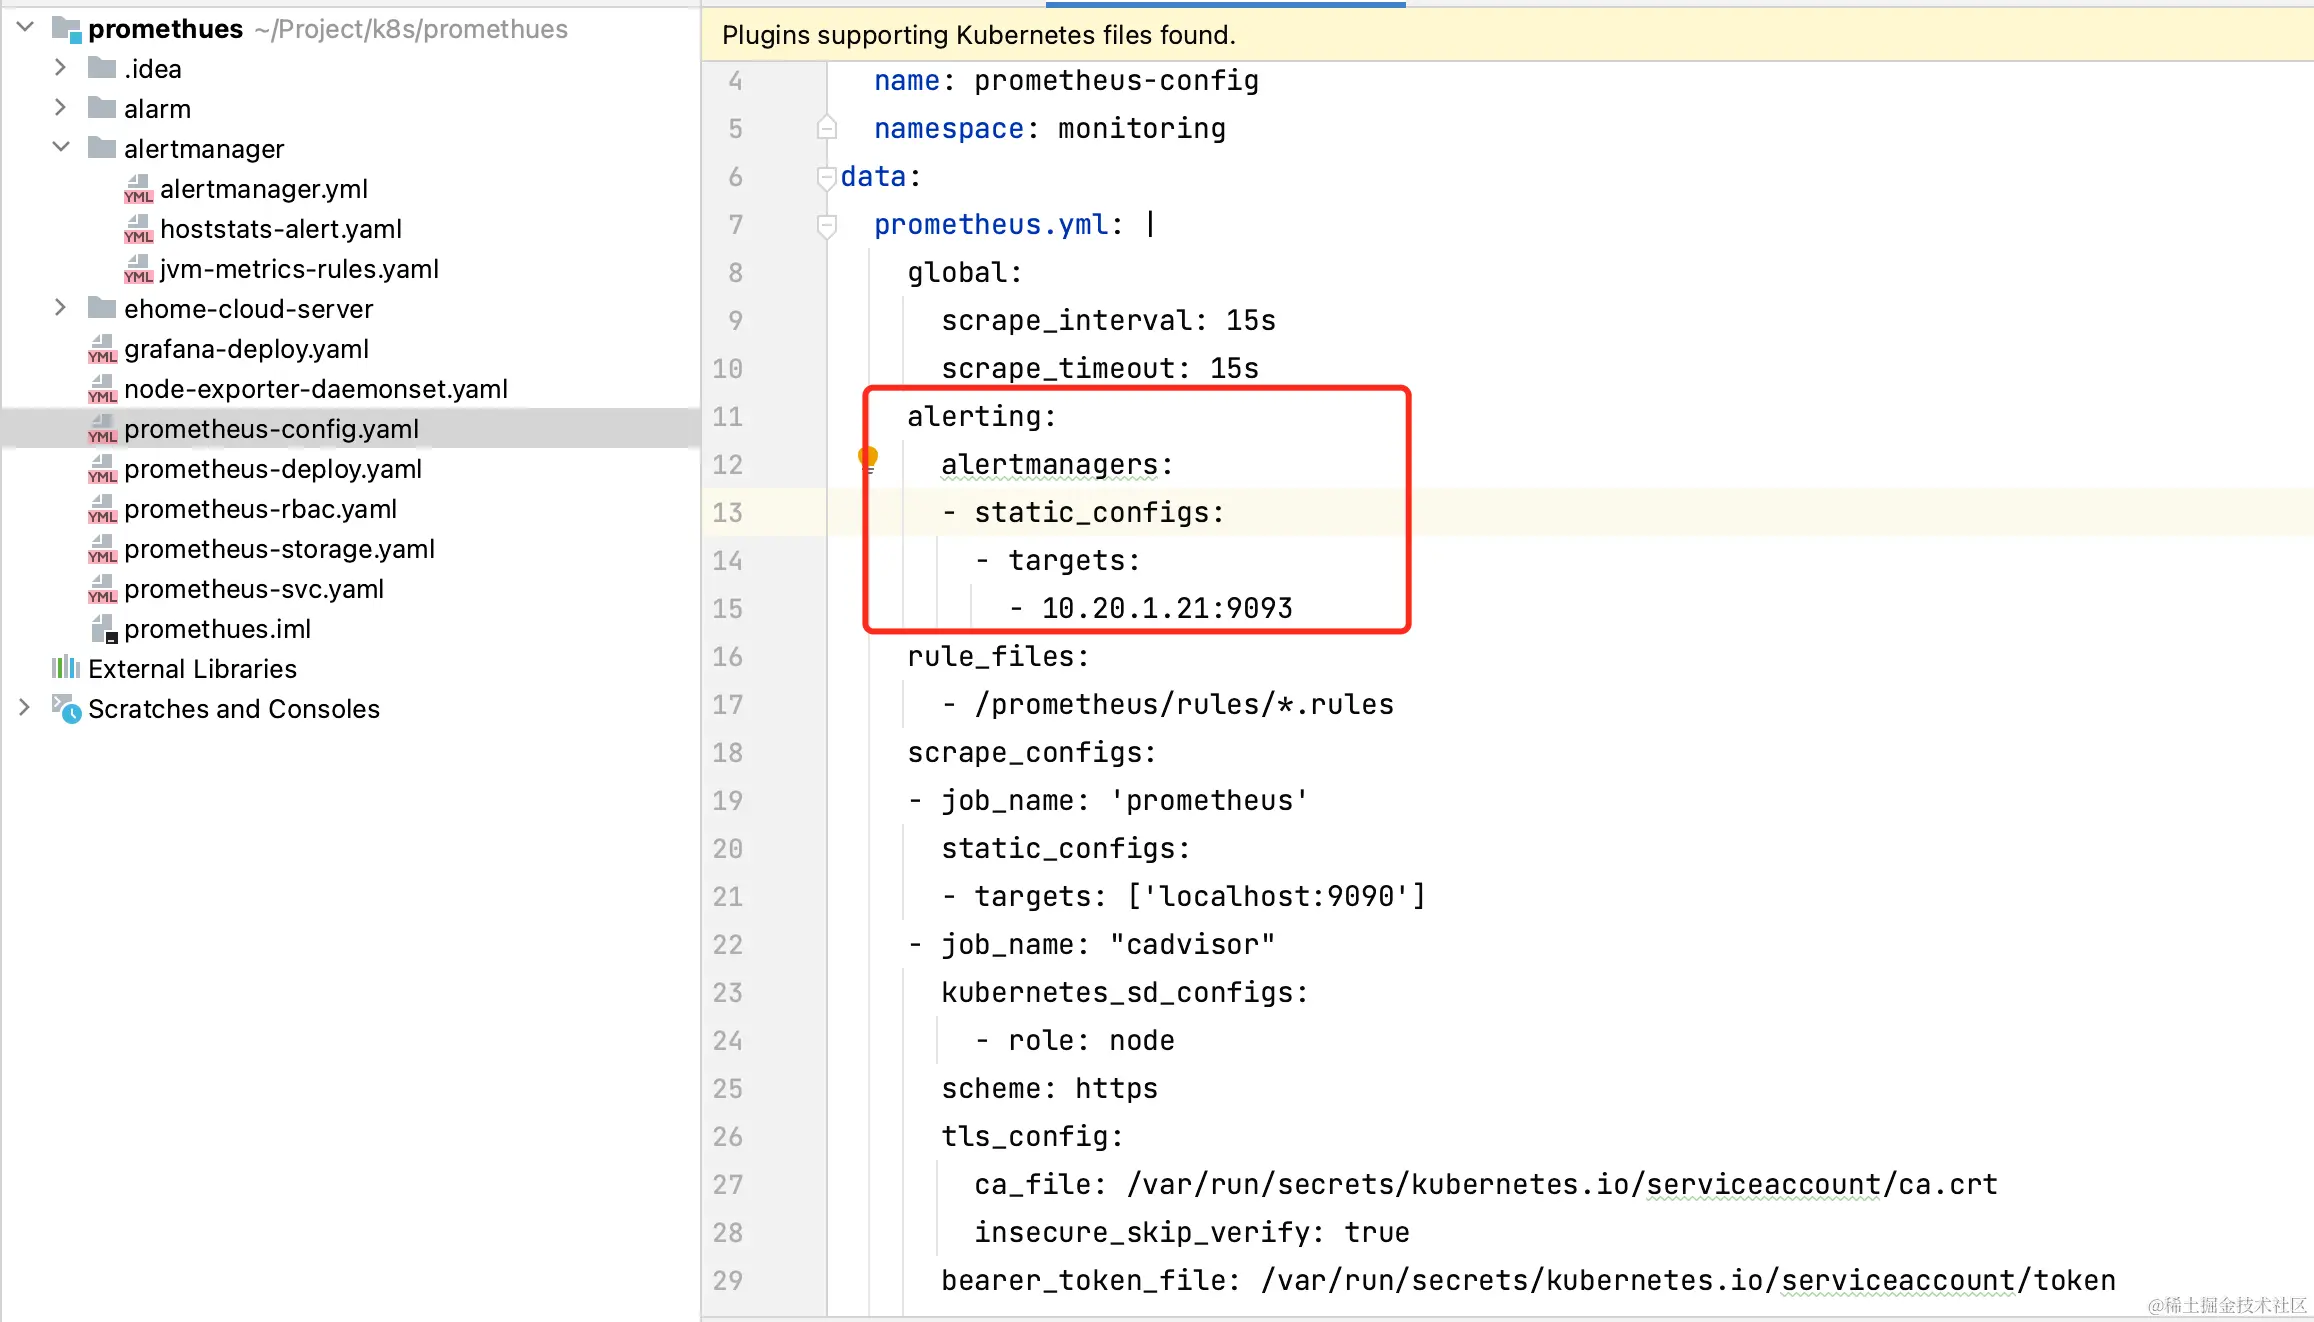Click the grafana-deploy.yaml YML icon
The width and height of the screenshot is (2314, 1322).
click(102, 349)
